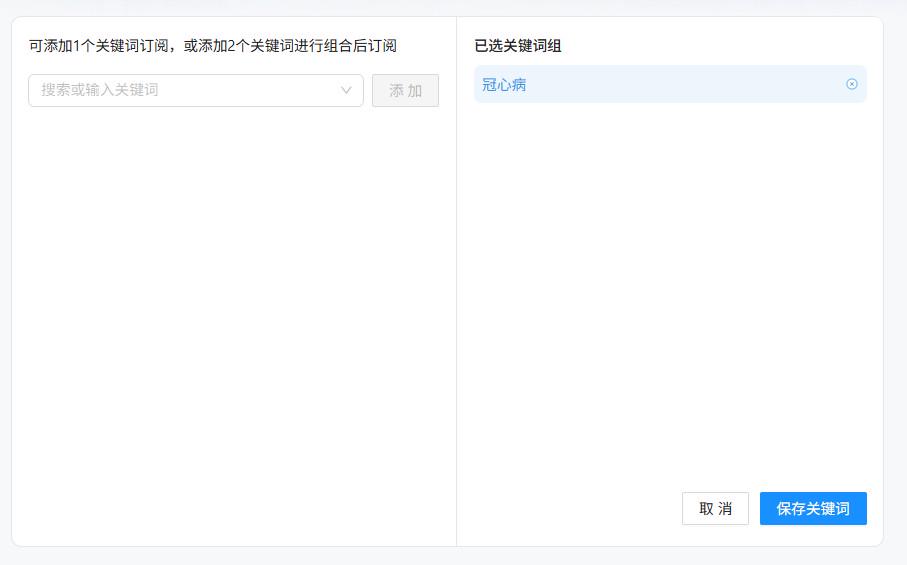Delete the selected keyword group 冠心病
Screen dimensions: 907x565
coord(852,84)
